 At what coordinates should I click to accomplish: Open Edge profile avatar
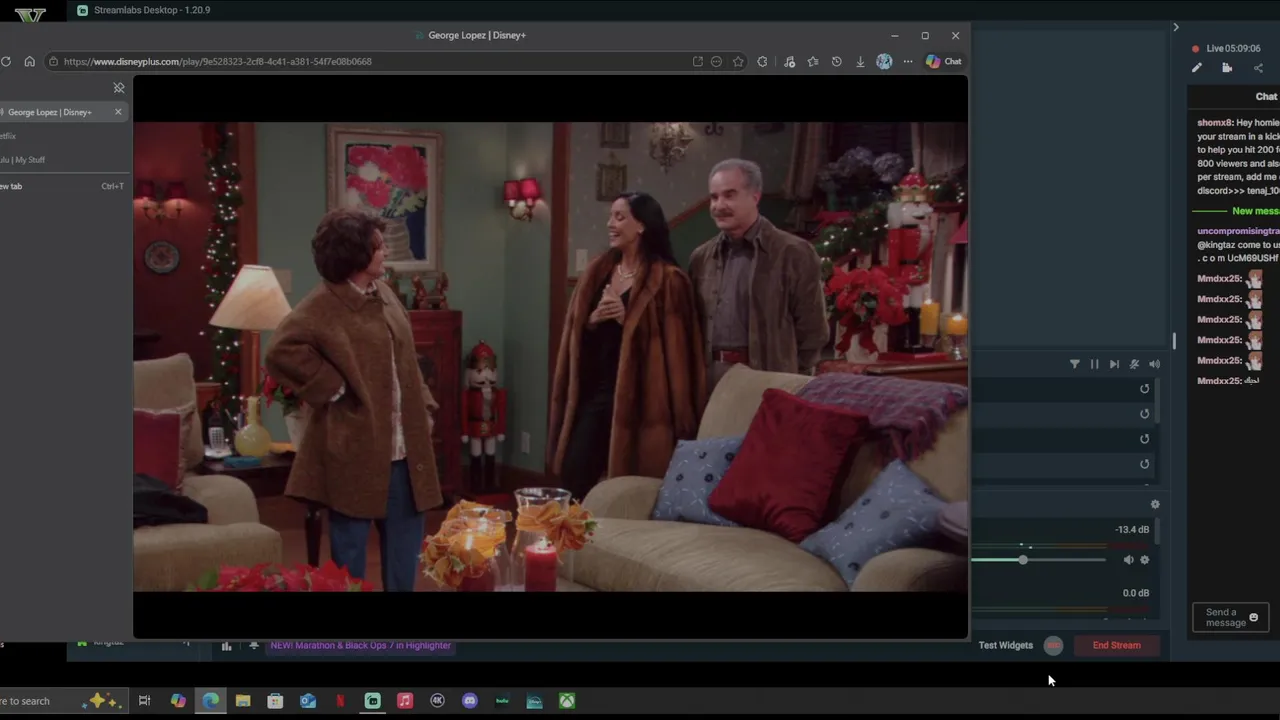tap(884, 61)
